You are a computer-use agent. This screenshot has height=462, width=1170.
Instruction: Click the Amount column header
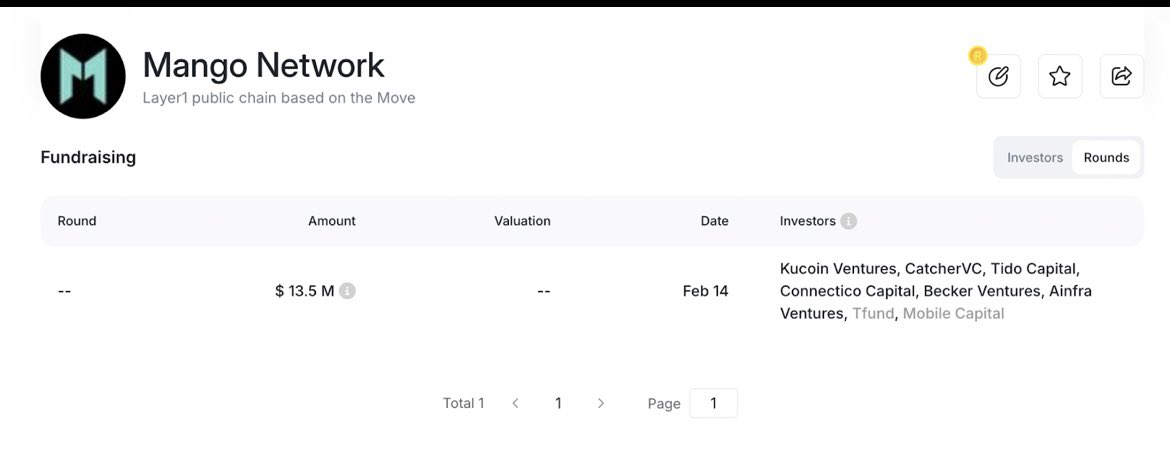pyautogui.click(x=332, y=221)
